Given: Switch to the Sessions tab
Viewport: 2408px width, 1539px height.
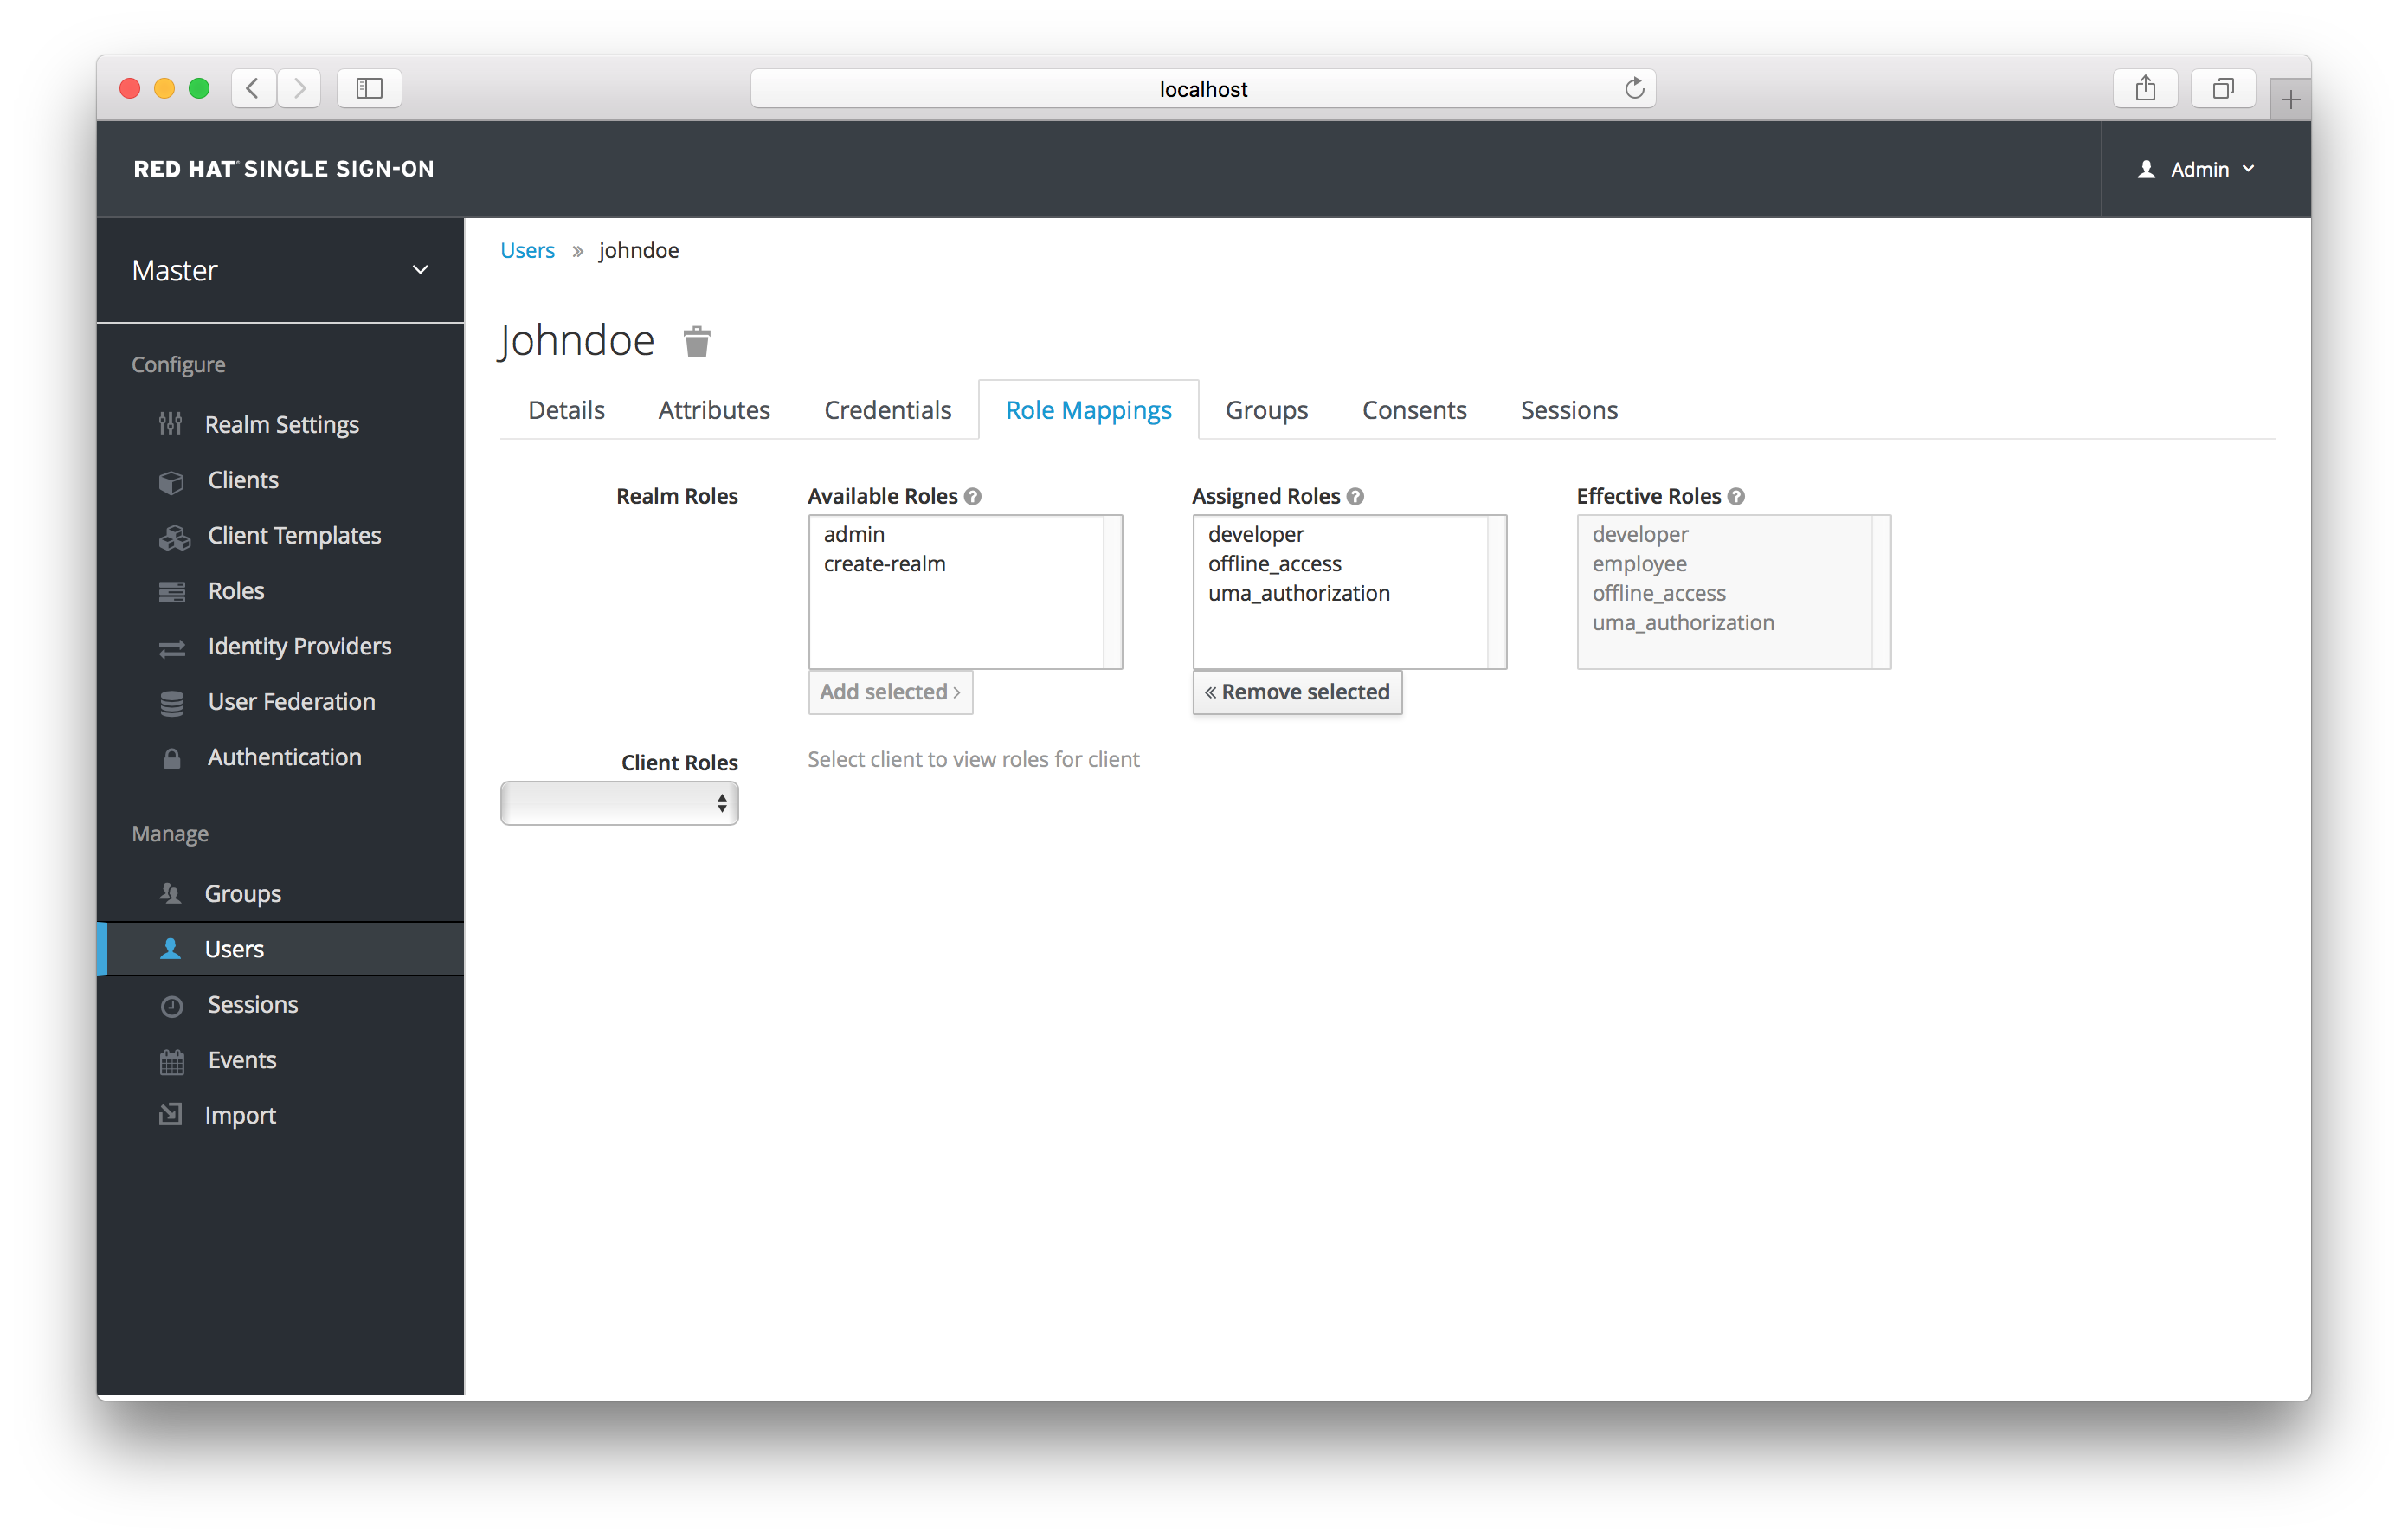Looking at the screenshot, I should (x=1568, y=409).
